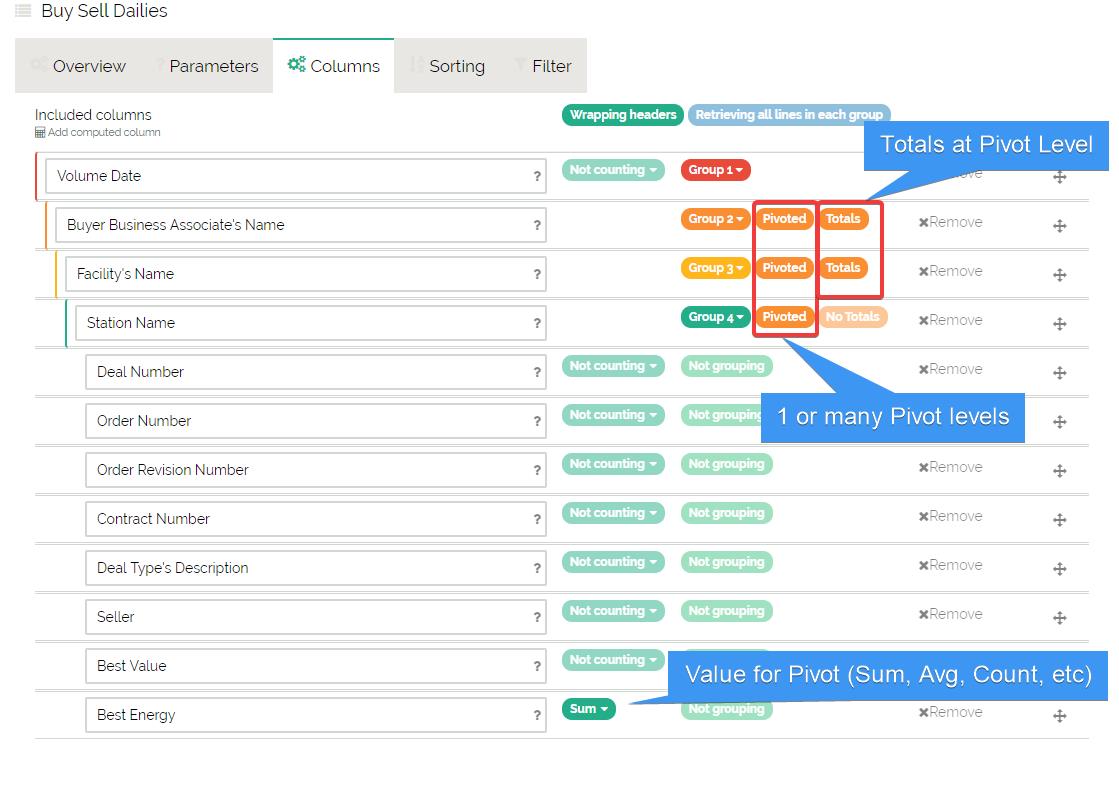Click the calculator icon for Add computed column
This screenshot has width=1119, height=799.
click(x=40, y=132)
